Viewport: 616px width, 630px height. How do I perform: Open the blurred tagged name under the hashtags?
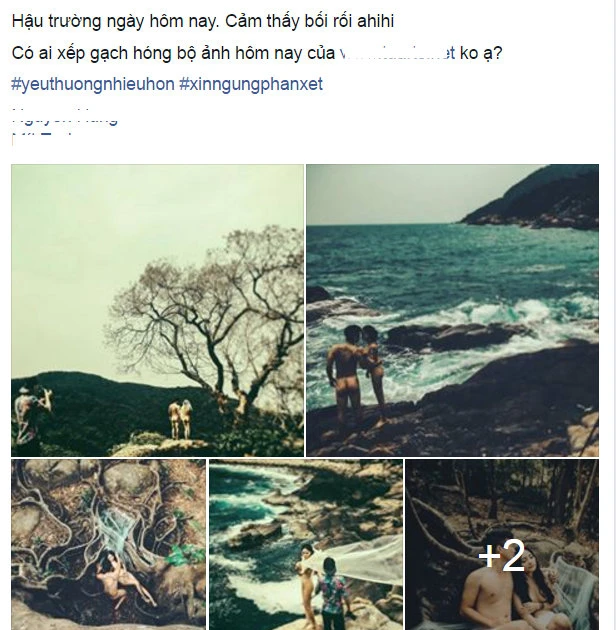[x=64, y=119]
